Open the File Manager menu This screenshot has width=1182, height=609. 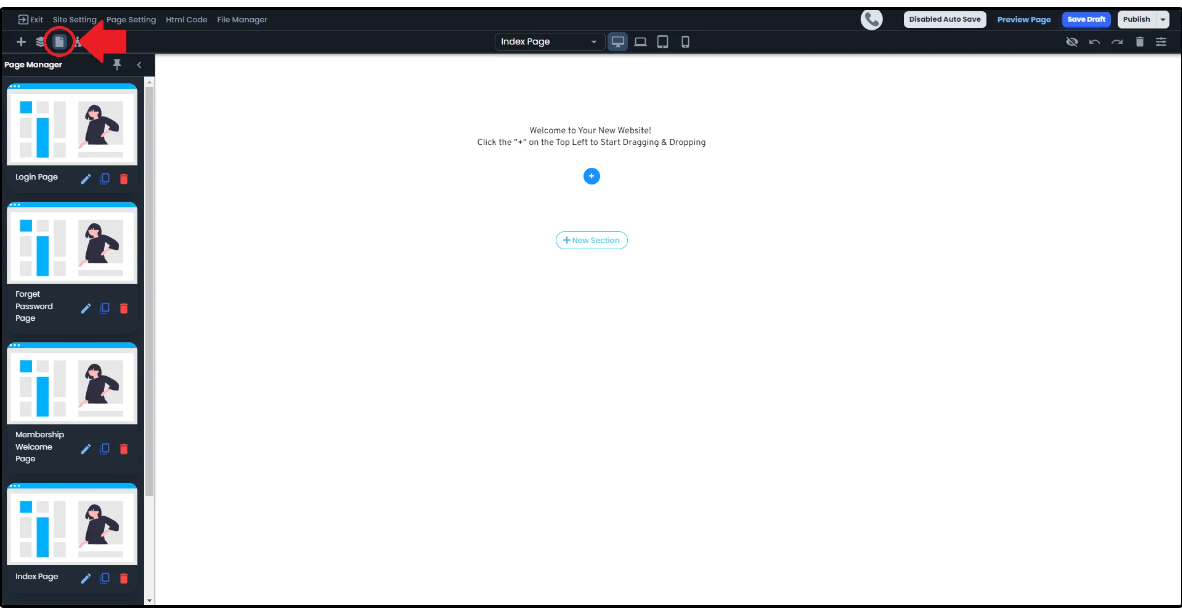(242, 20)
